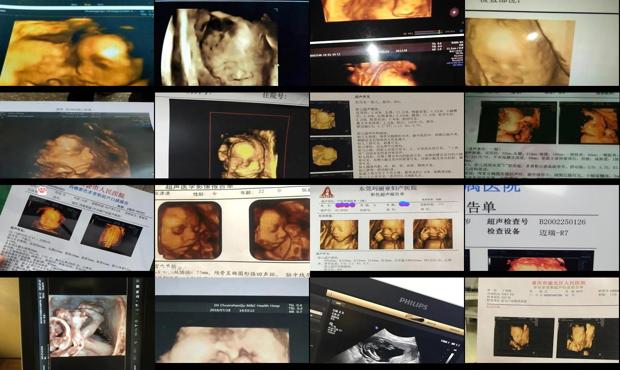Click the large 告单 heading text
The image size is (620, 370).
(481, 207)
